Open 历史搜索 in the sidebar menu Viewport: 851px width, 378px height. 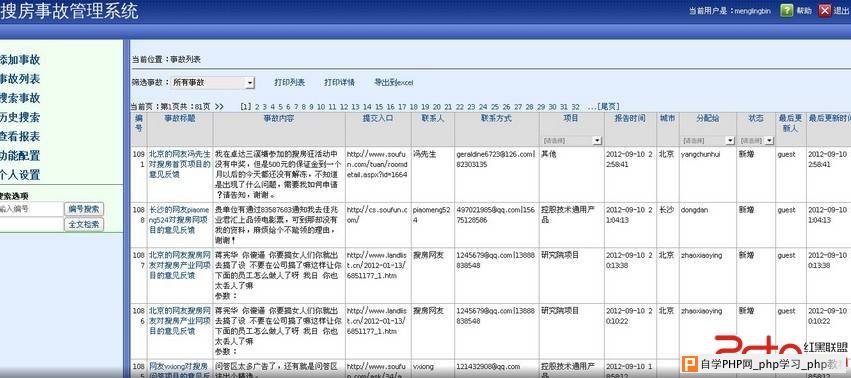tap(20, 117)
